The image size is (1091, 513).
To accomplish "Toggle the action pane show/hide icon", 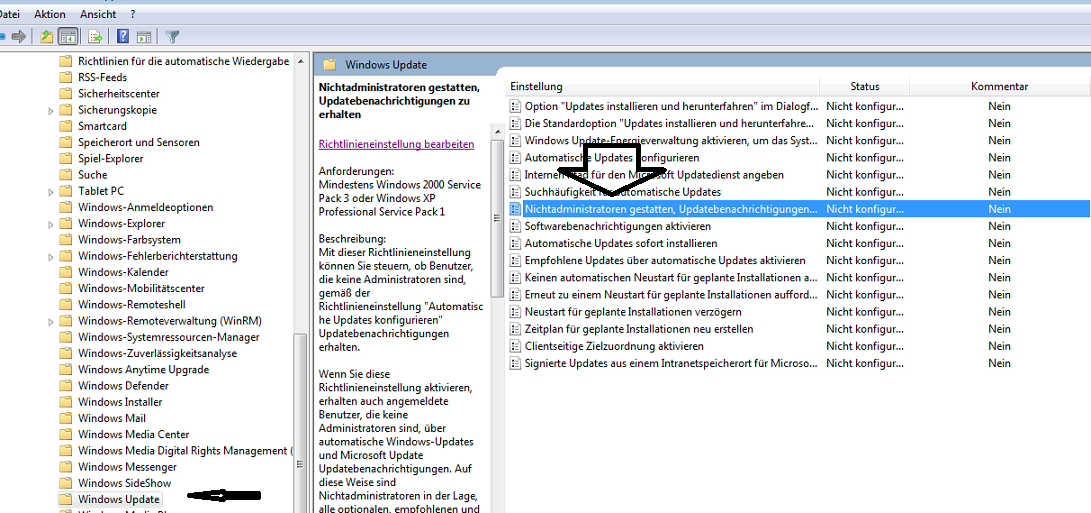I will [144, 36].
